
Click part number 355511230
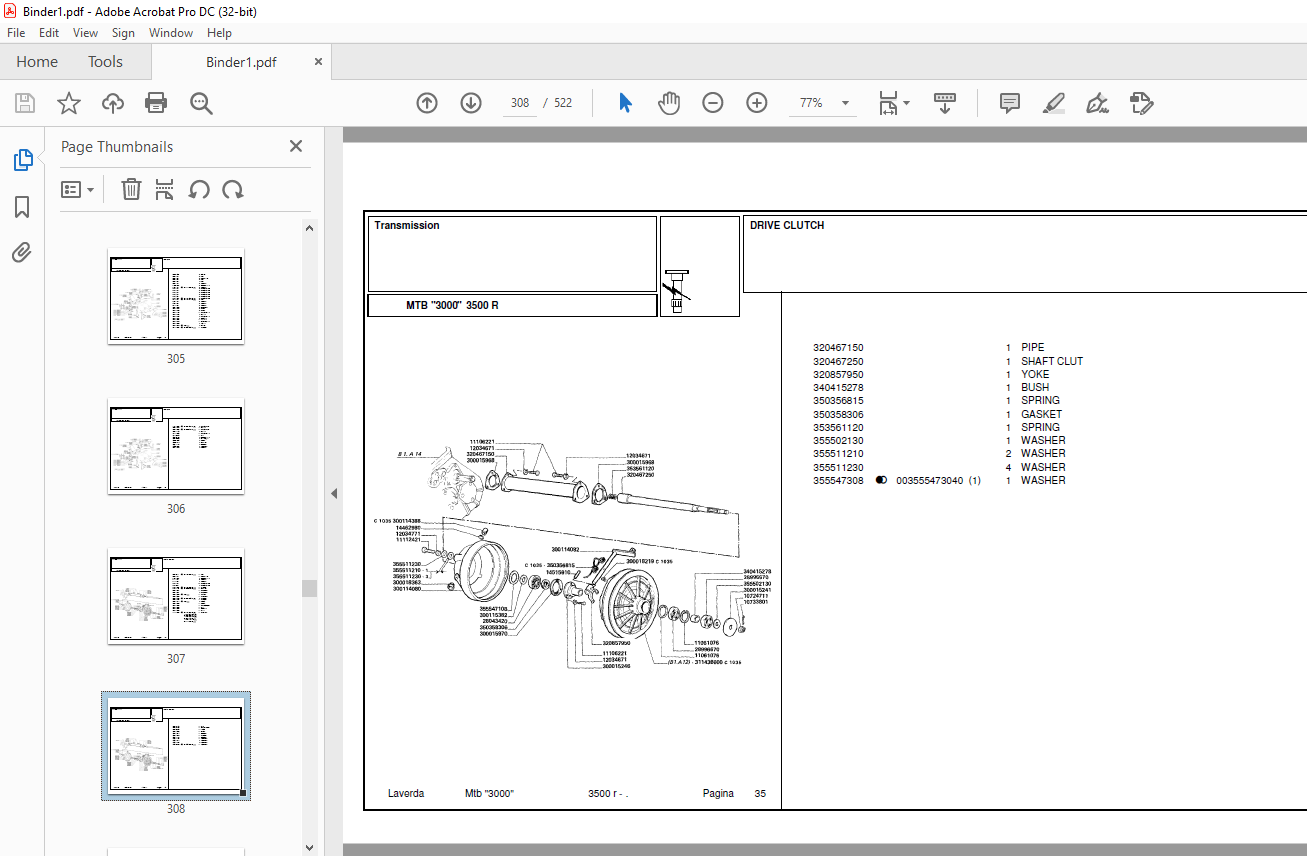click(838, 467)
